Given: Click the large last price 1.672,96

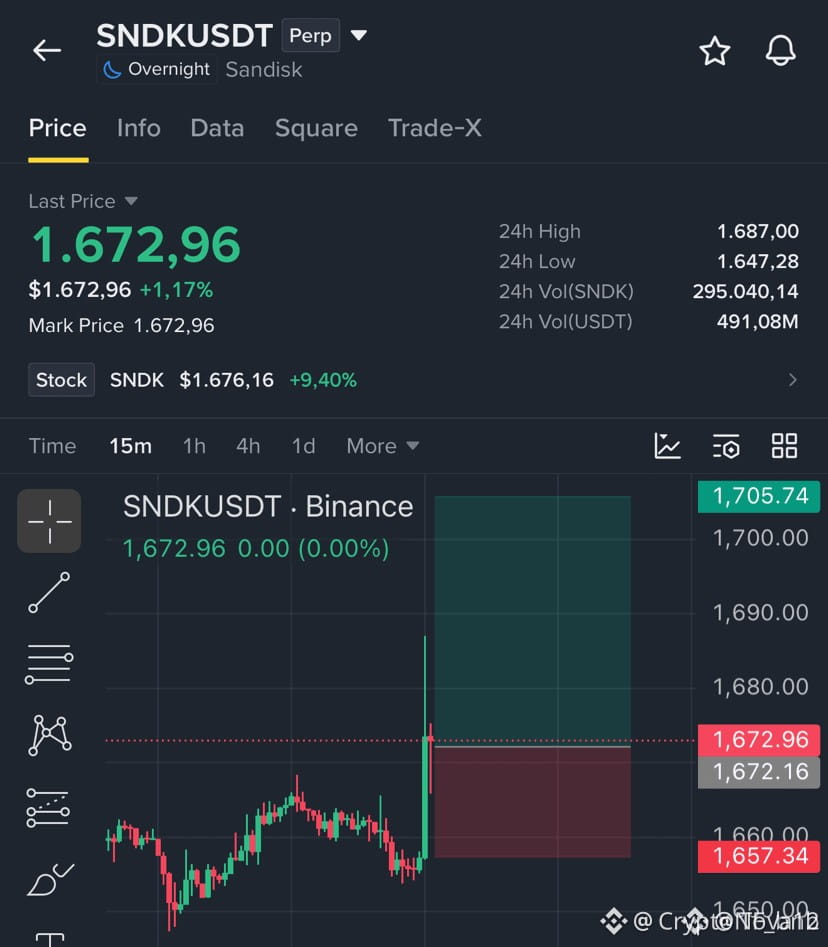Looking at the screenshot, I should pos(136,245).
